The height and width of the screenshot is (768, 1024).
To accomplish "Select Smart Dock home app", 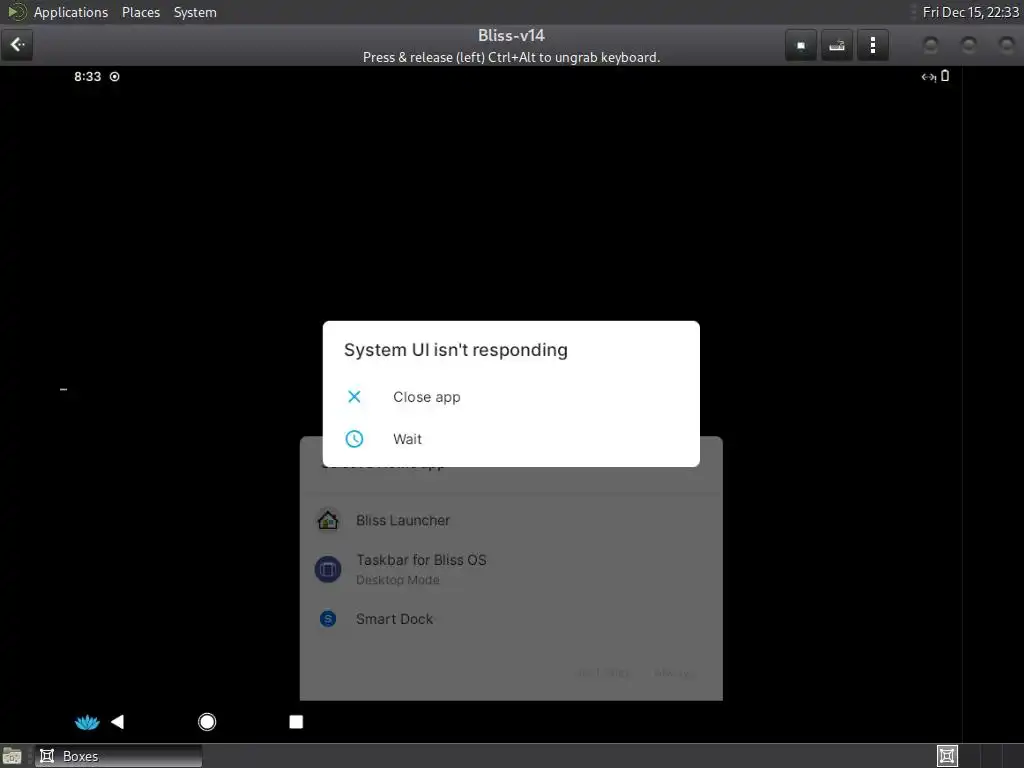I will (x=511, y=618).
